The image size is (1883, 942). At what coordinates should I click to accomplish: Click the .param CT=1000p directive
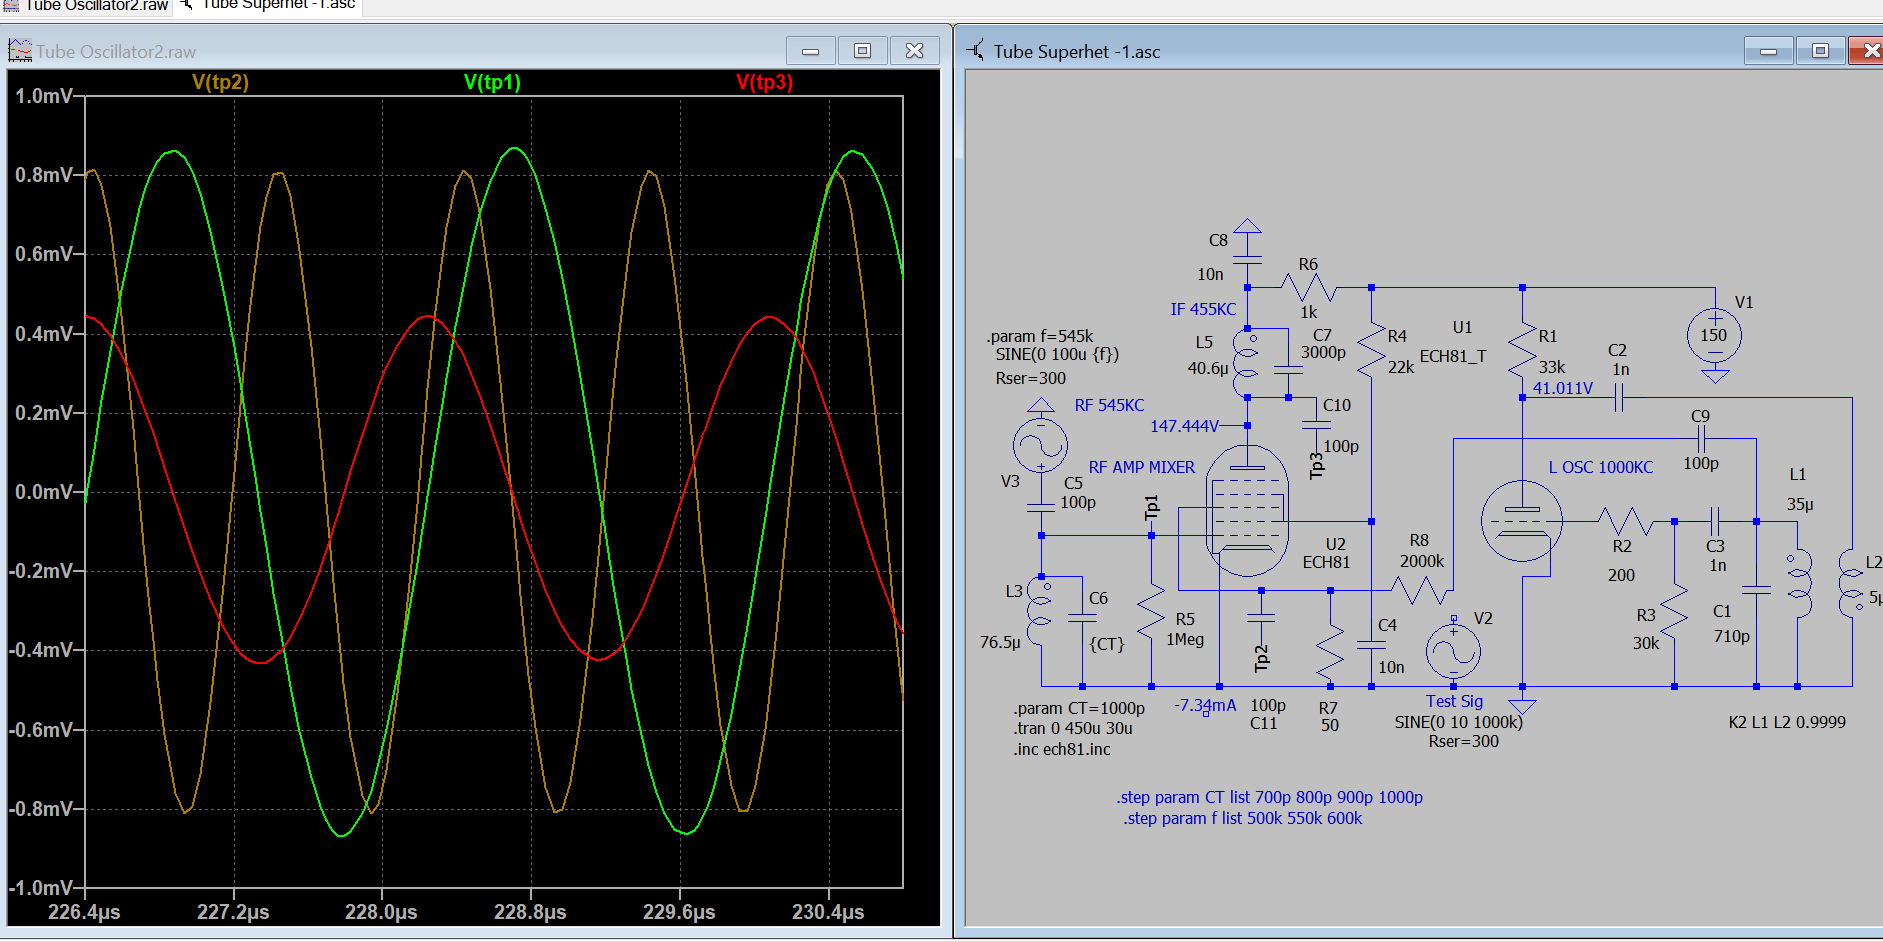click(1079, 708)
